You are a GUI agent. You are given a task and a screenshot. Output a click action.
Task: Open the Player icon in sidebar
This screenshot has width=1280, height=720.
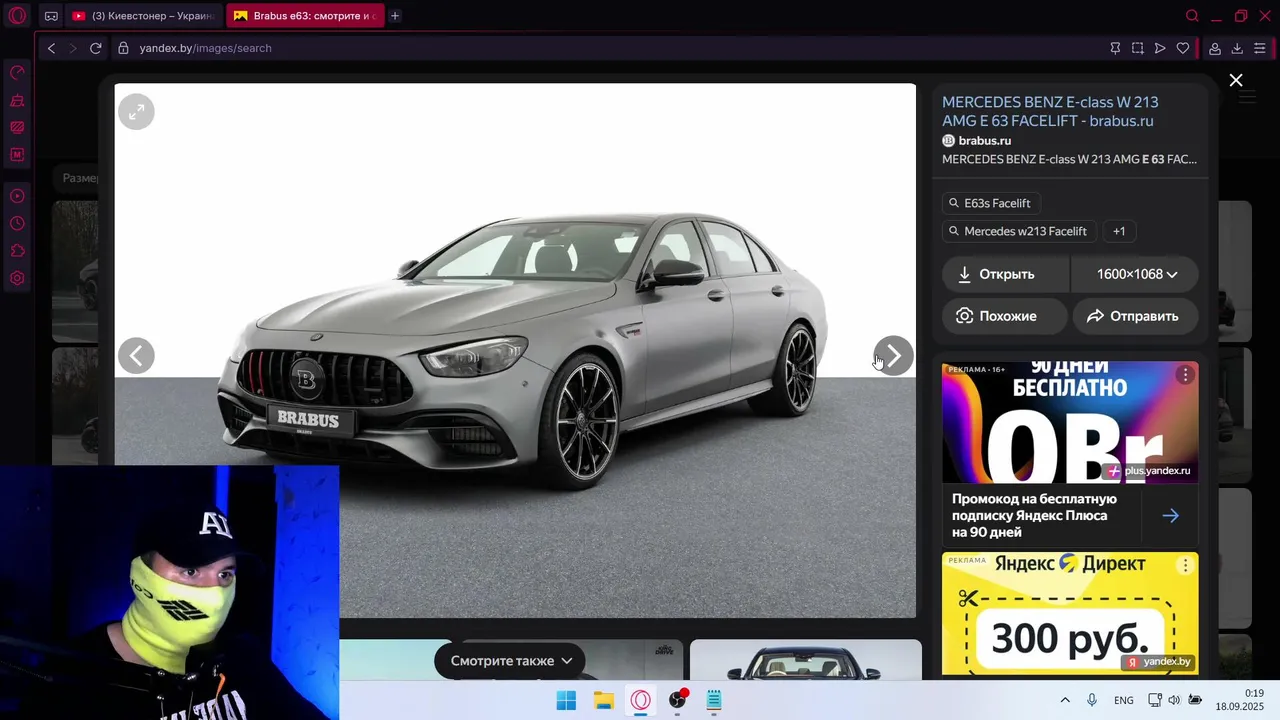click(17, 196)
